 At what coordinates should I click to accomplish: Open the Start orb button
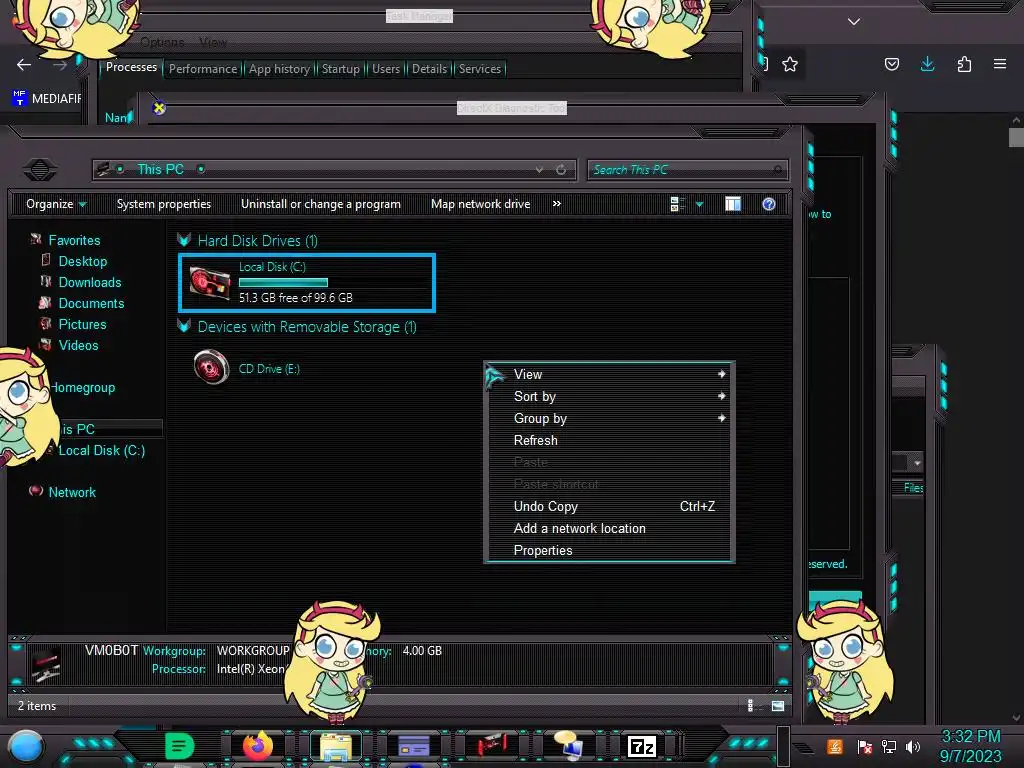click(x=26, y=747)
